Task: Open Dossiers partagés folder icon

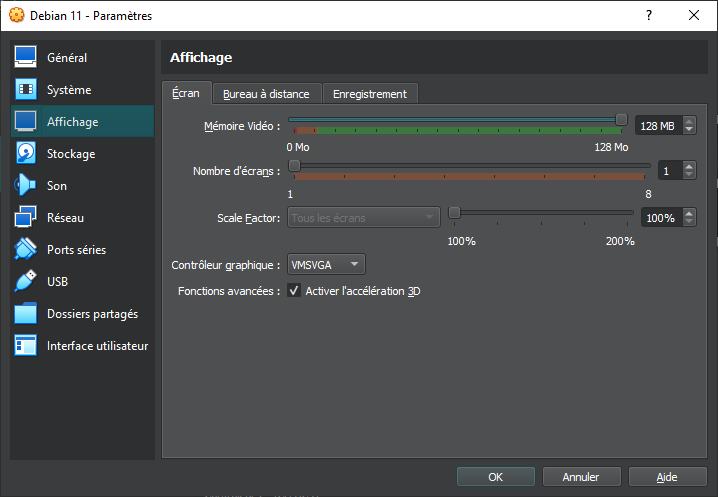Action: [x=26, y=314]
